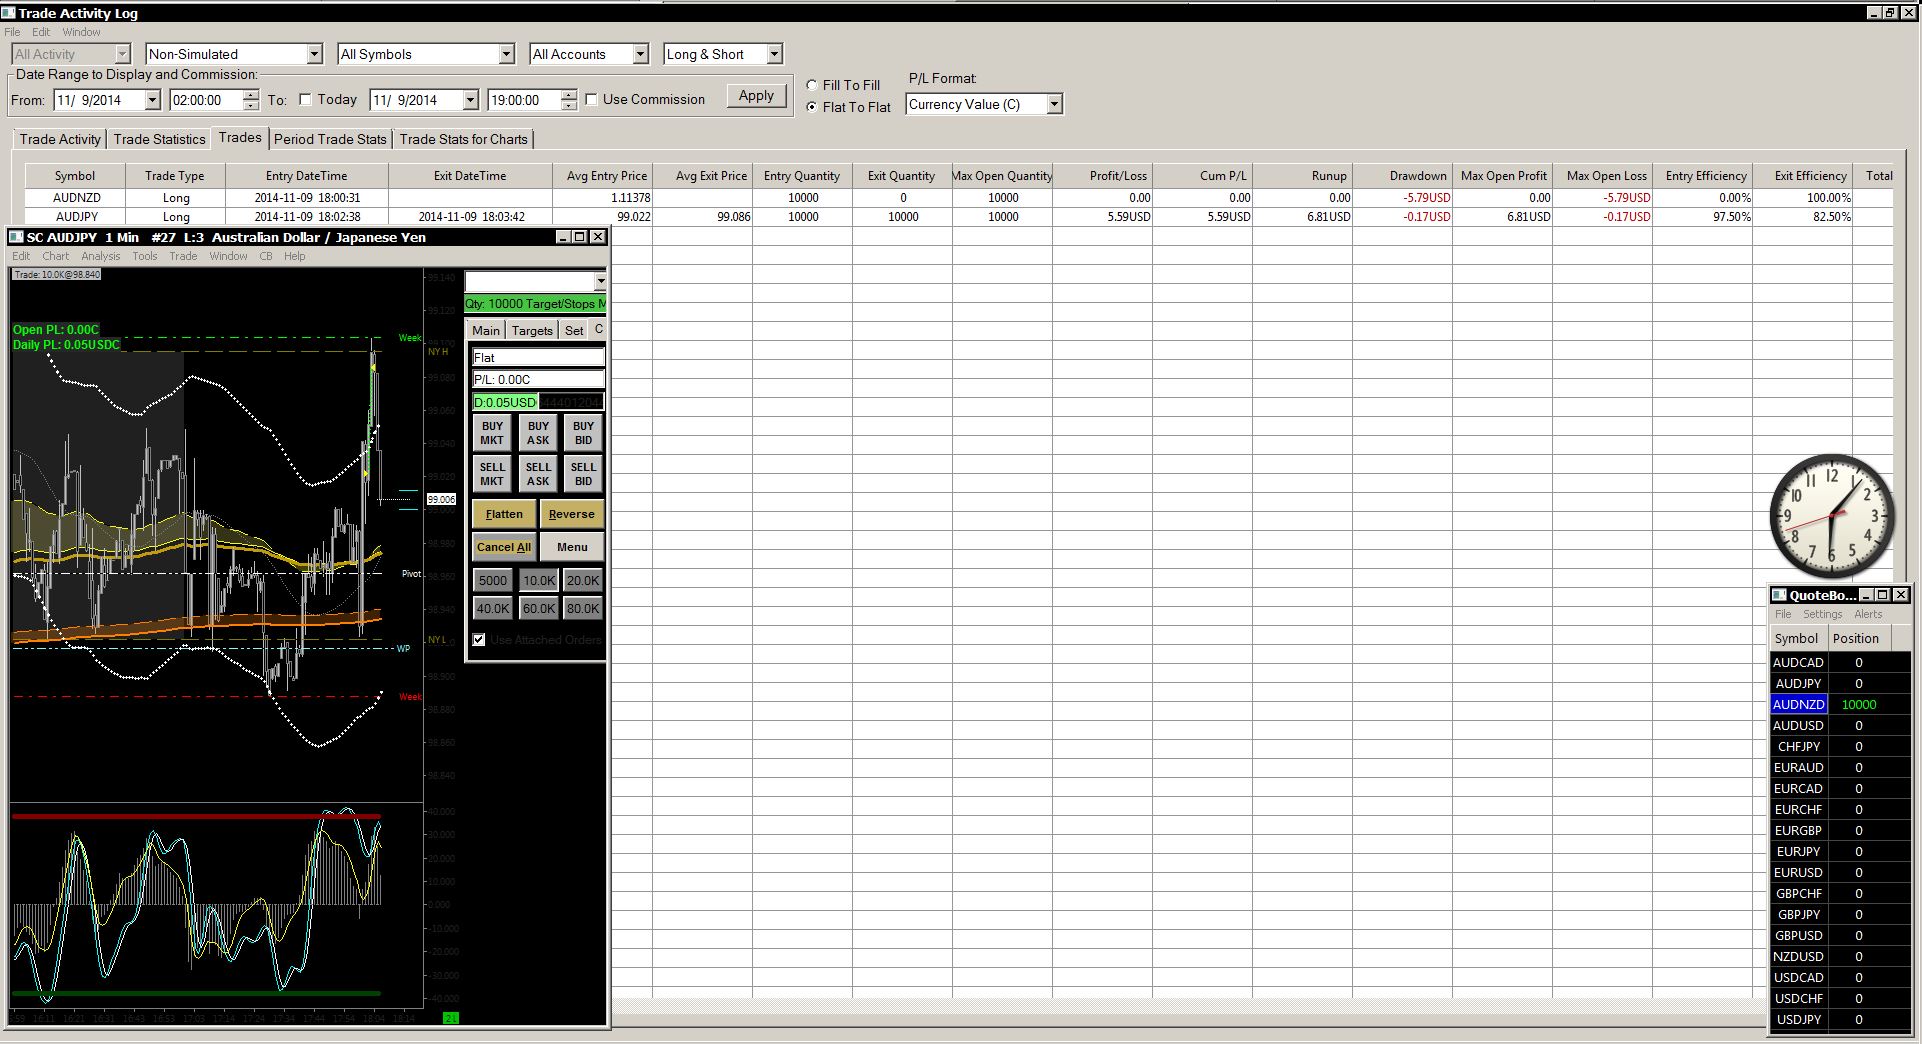
Task: Click the Flatten button
Action: tap(504, 514)
